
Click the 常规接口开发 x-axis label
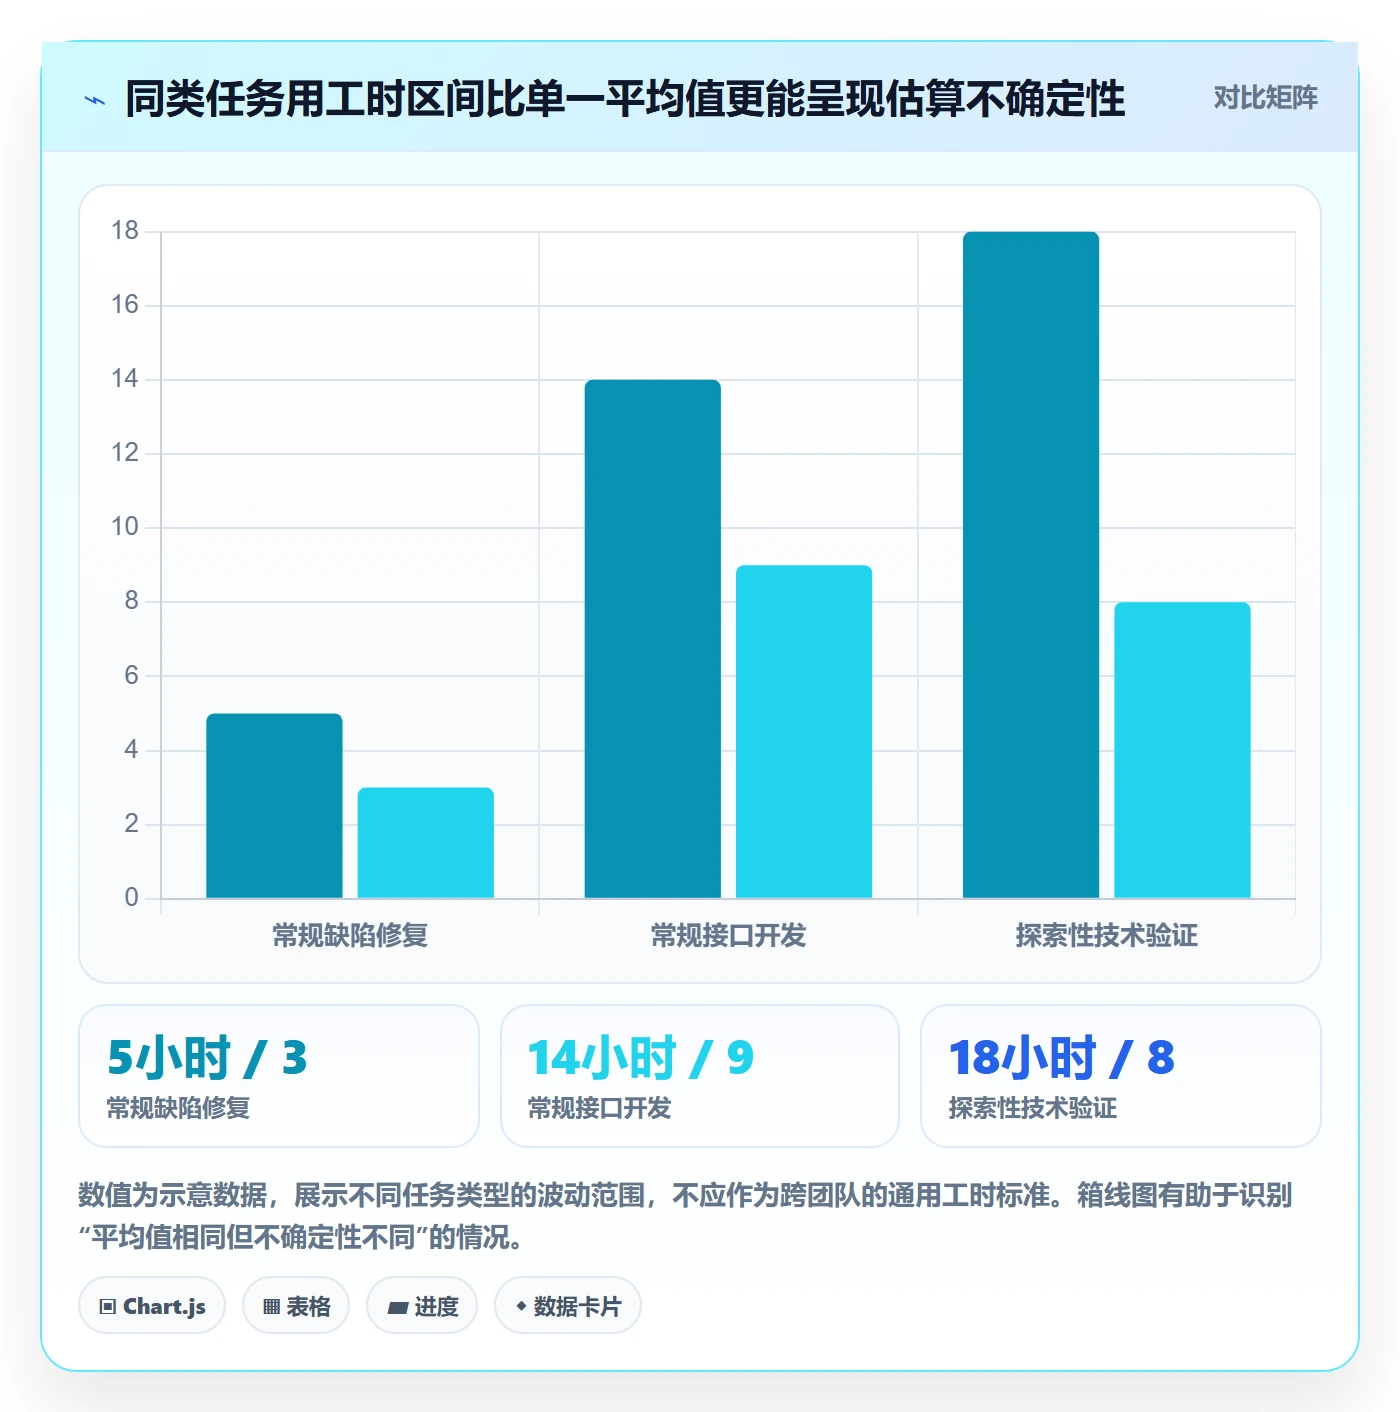pyautogui.click(x=728, y=936)
